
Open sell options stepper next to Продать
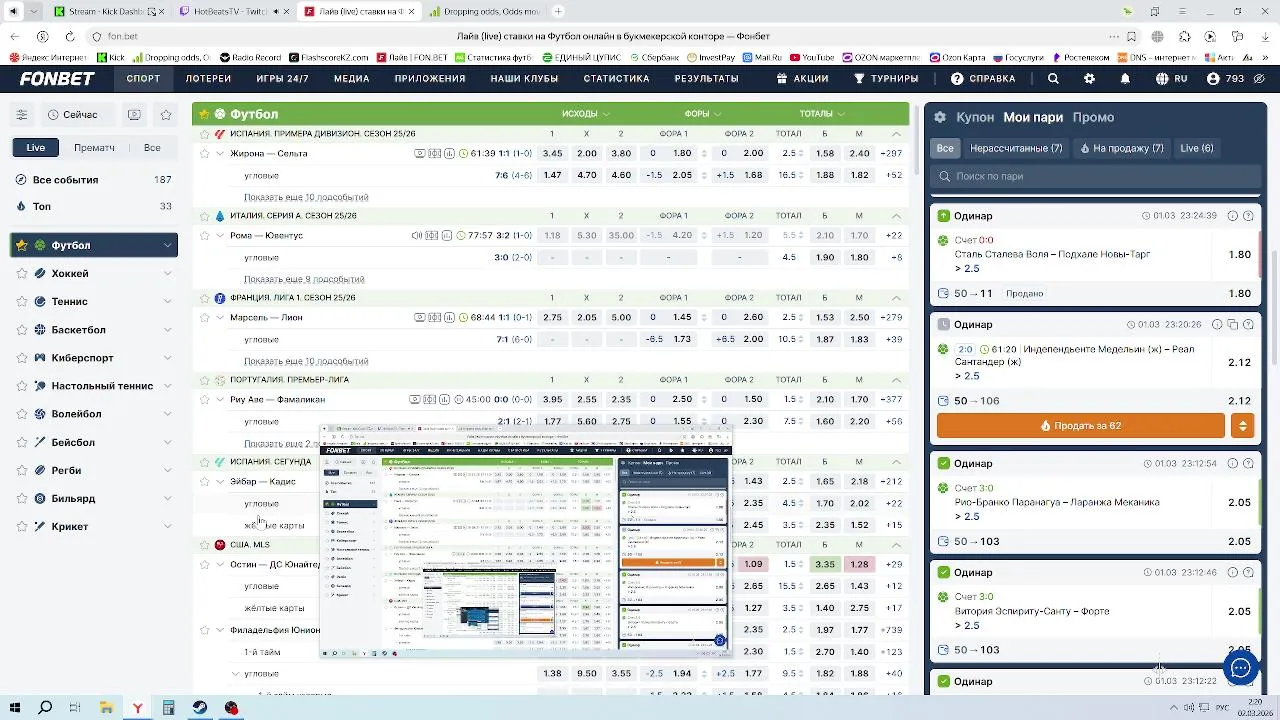click(x=1242, y=426)
